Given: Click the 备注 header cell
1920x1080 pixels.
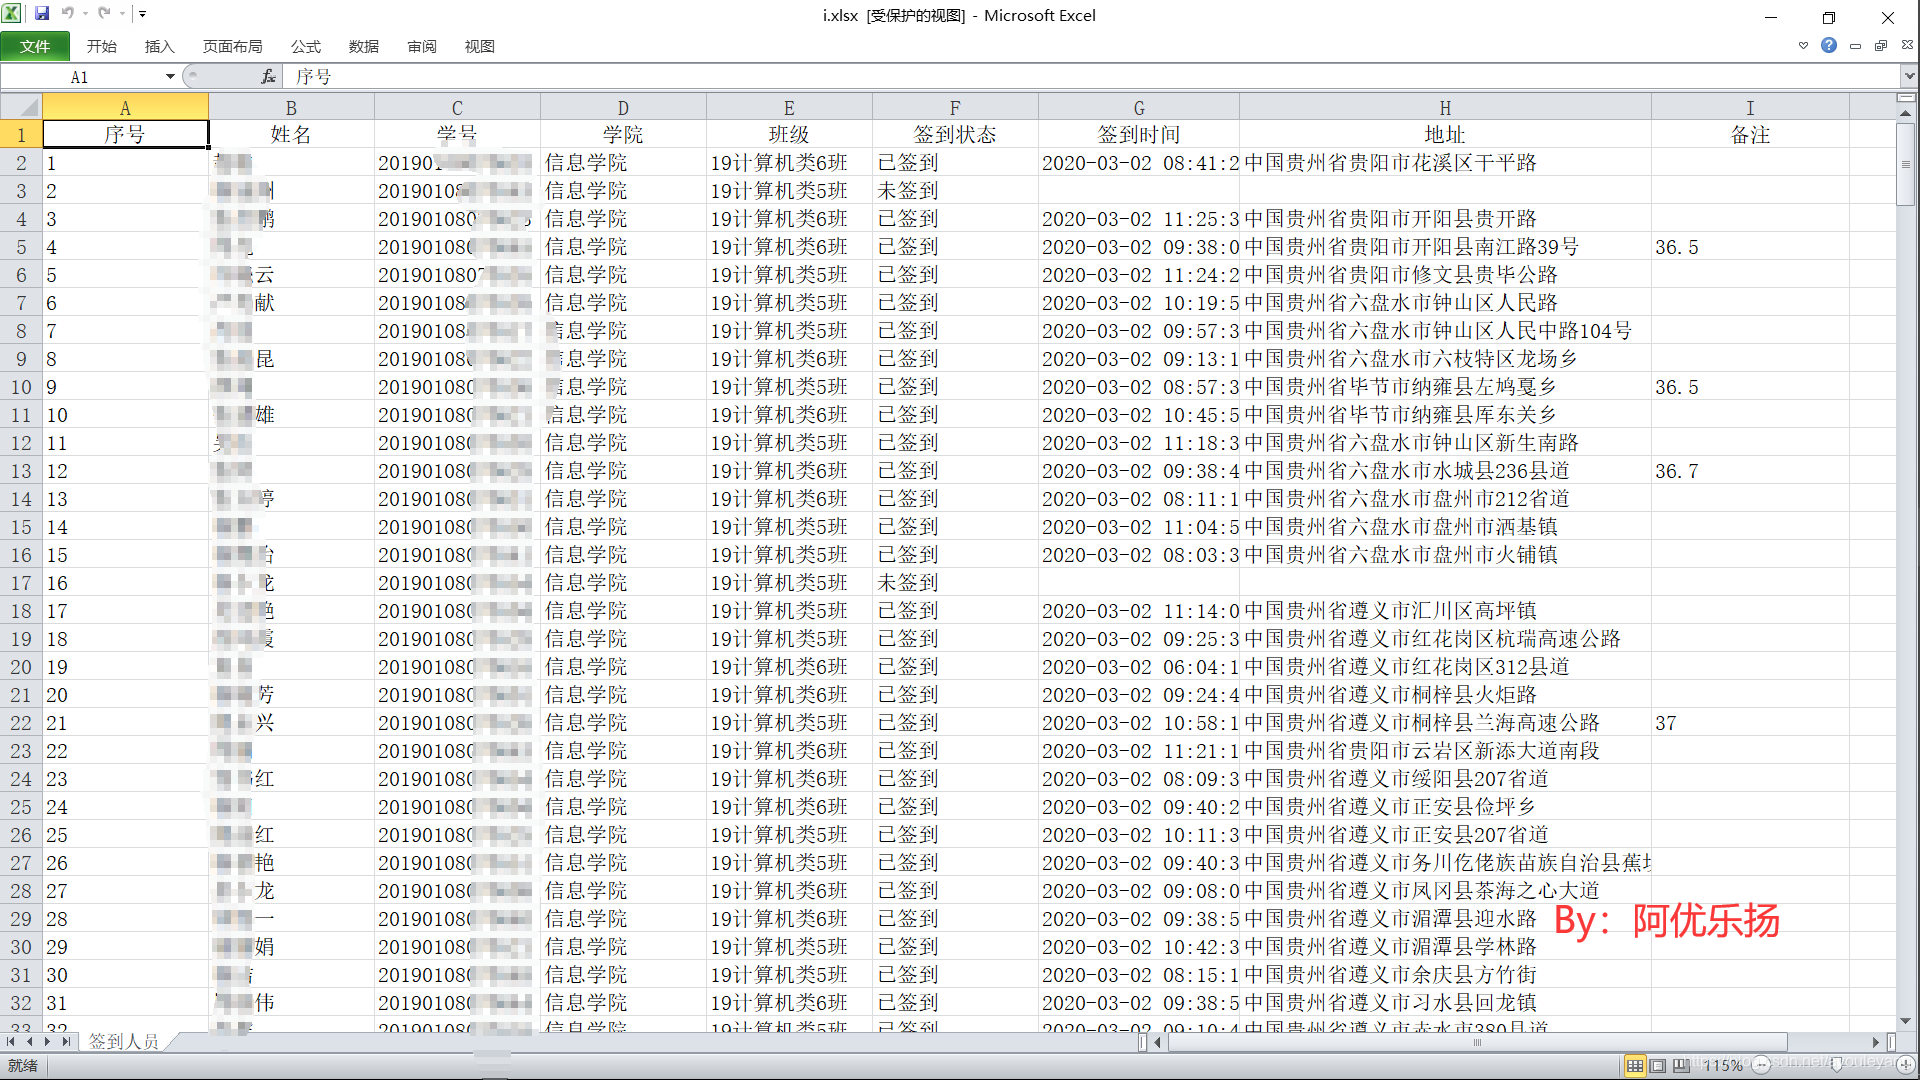Looking at the screenshot, I should point(1750,134).
